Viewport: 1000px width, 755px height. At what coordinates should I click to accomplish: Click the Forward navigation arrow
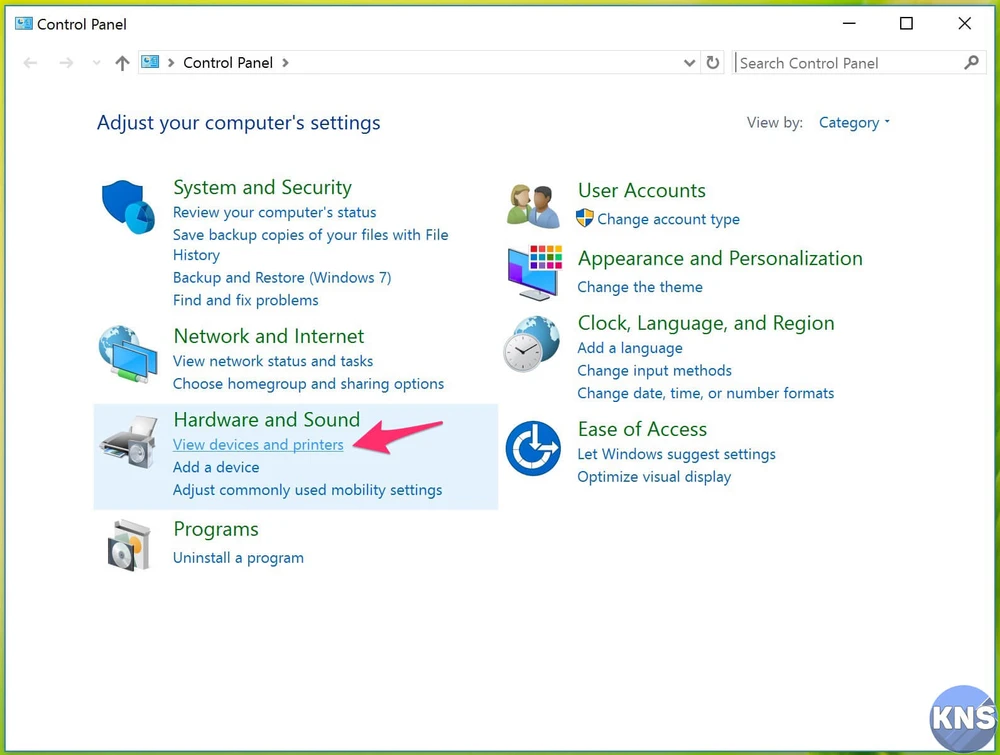pos(66,62)
